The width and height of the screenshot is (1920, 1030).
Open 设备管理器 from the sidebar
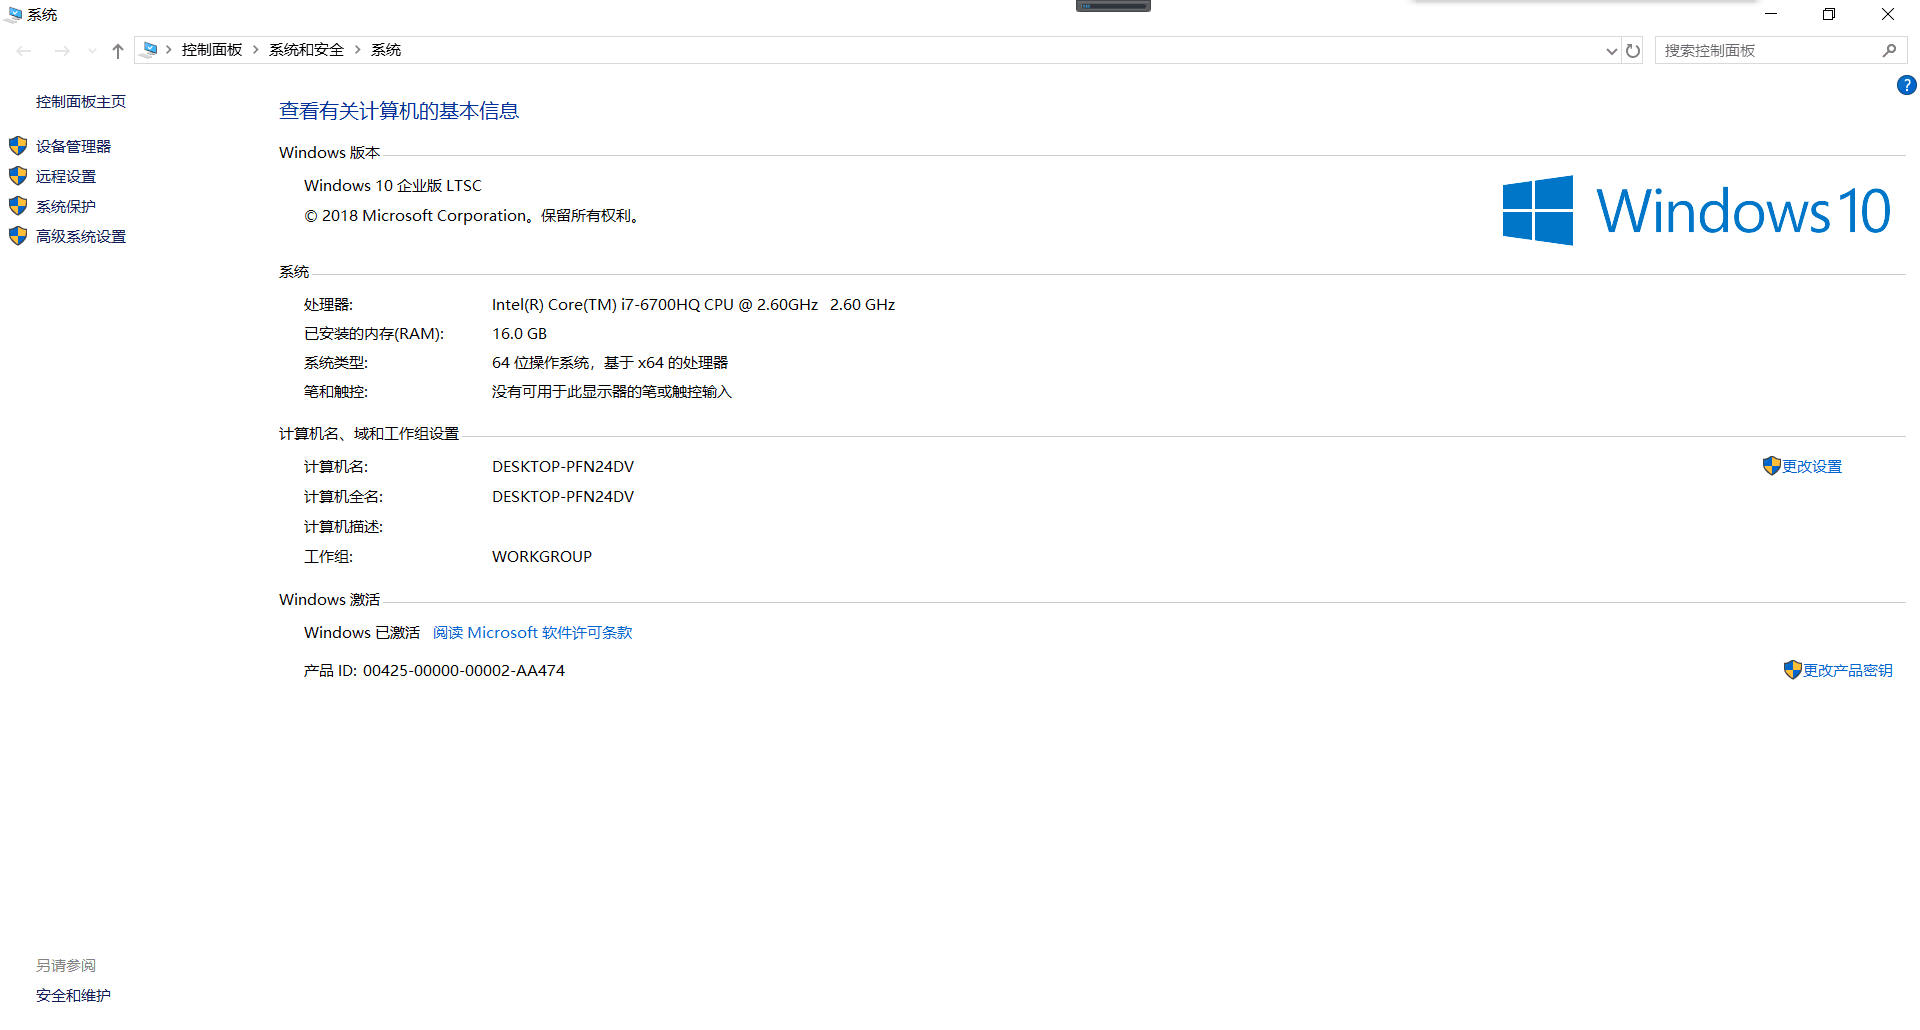click(73, 146)
